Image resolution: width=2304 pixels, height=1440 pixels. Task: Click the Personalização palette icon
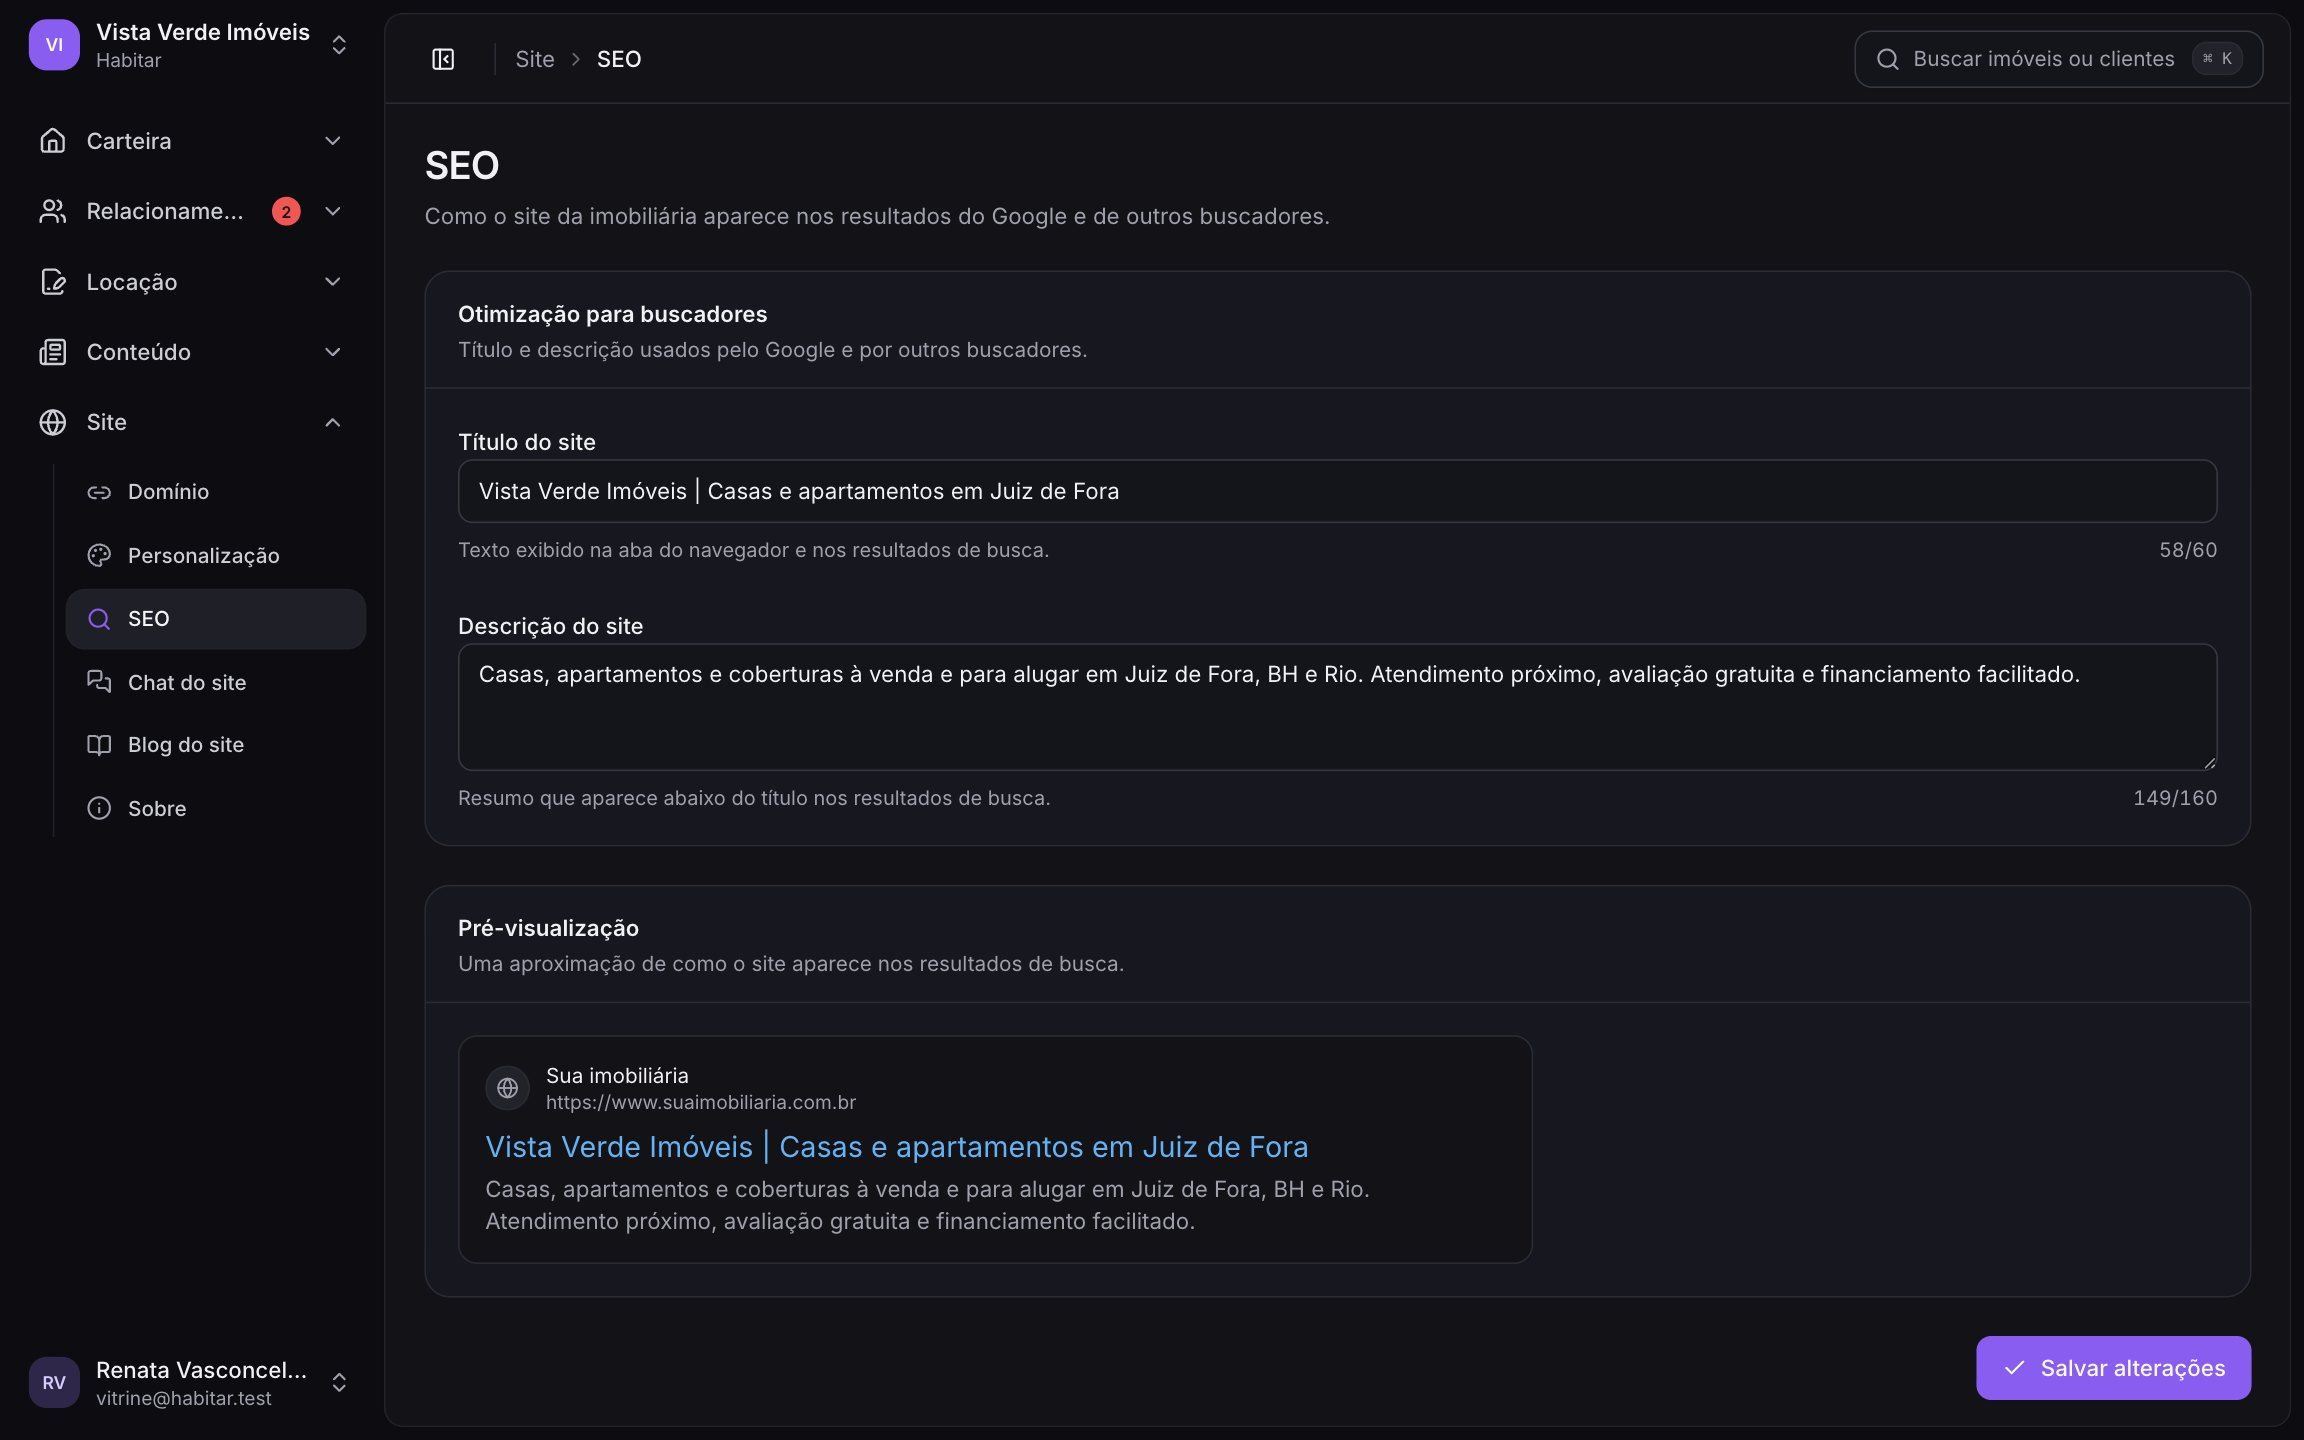[x=99, y=555]
